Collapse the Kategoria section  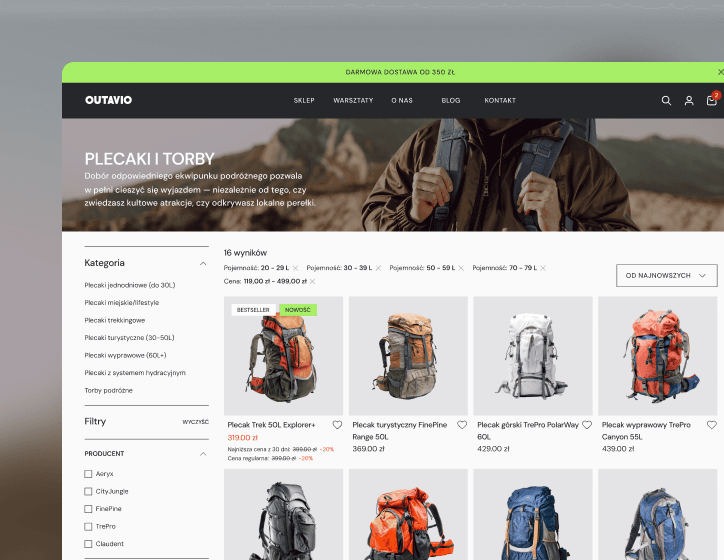click(x=203, y=263)
